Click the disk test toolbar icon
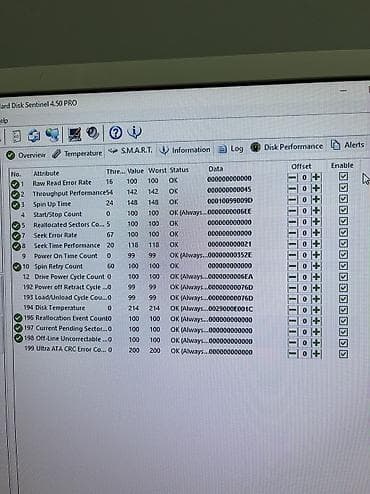 pos(92,133)
